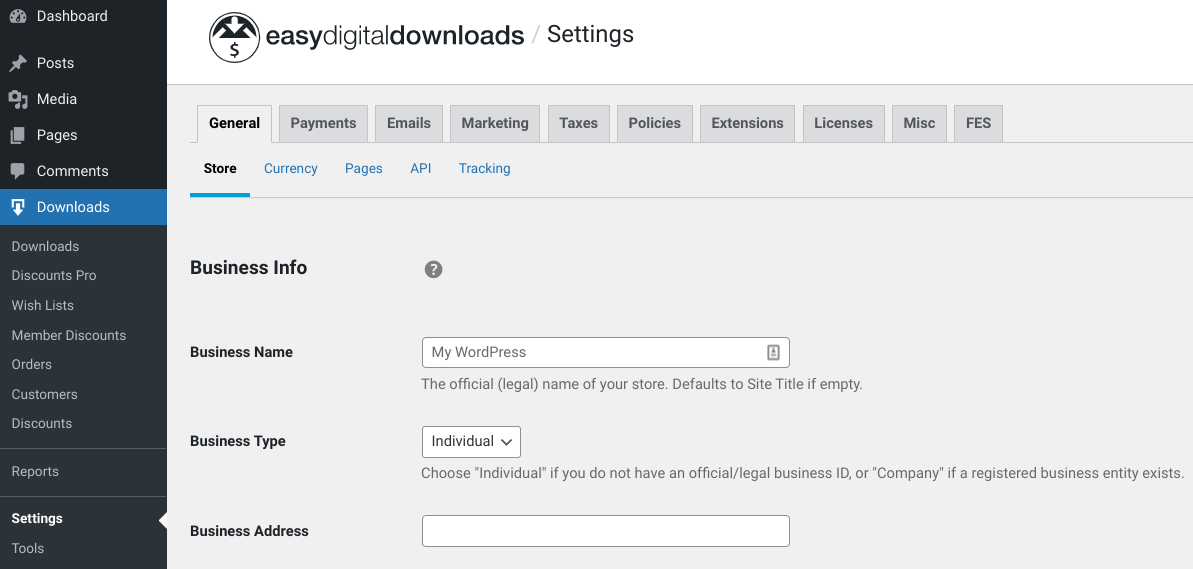The height and width of the screenshot is (569, 1193).
Task: Click Settings in the Downloads submenu
Action: pyautogui.click(x=37, y=519)
